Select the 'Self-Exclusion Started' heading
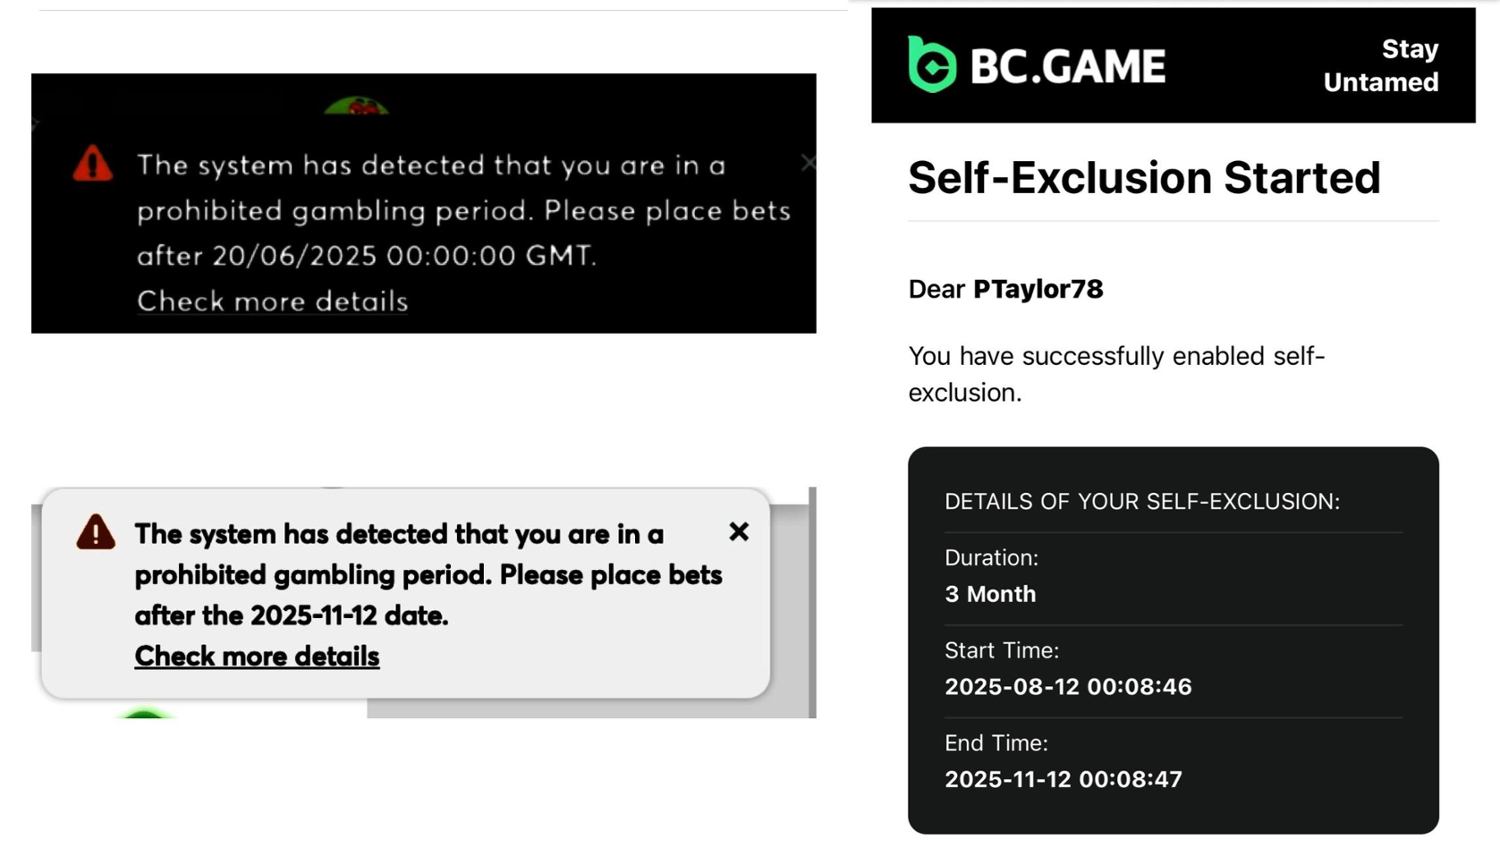The width and height of the screenshot is (1500, 848). tap(1144, 178)
